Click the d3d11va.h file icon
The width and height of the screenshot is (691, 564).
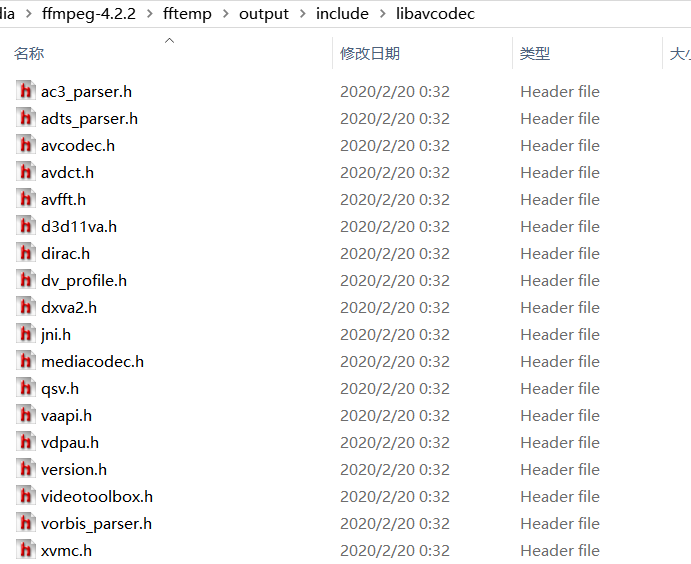coord(26,226)
